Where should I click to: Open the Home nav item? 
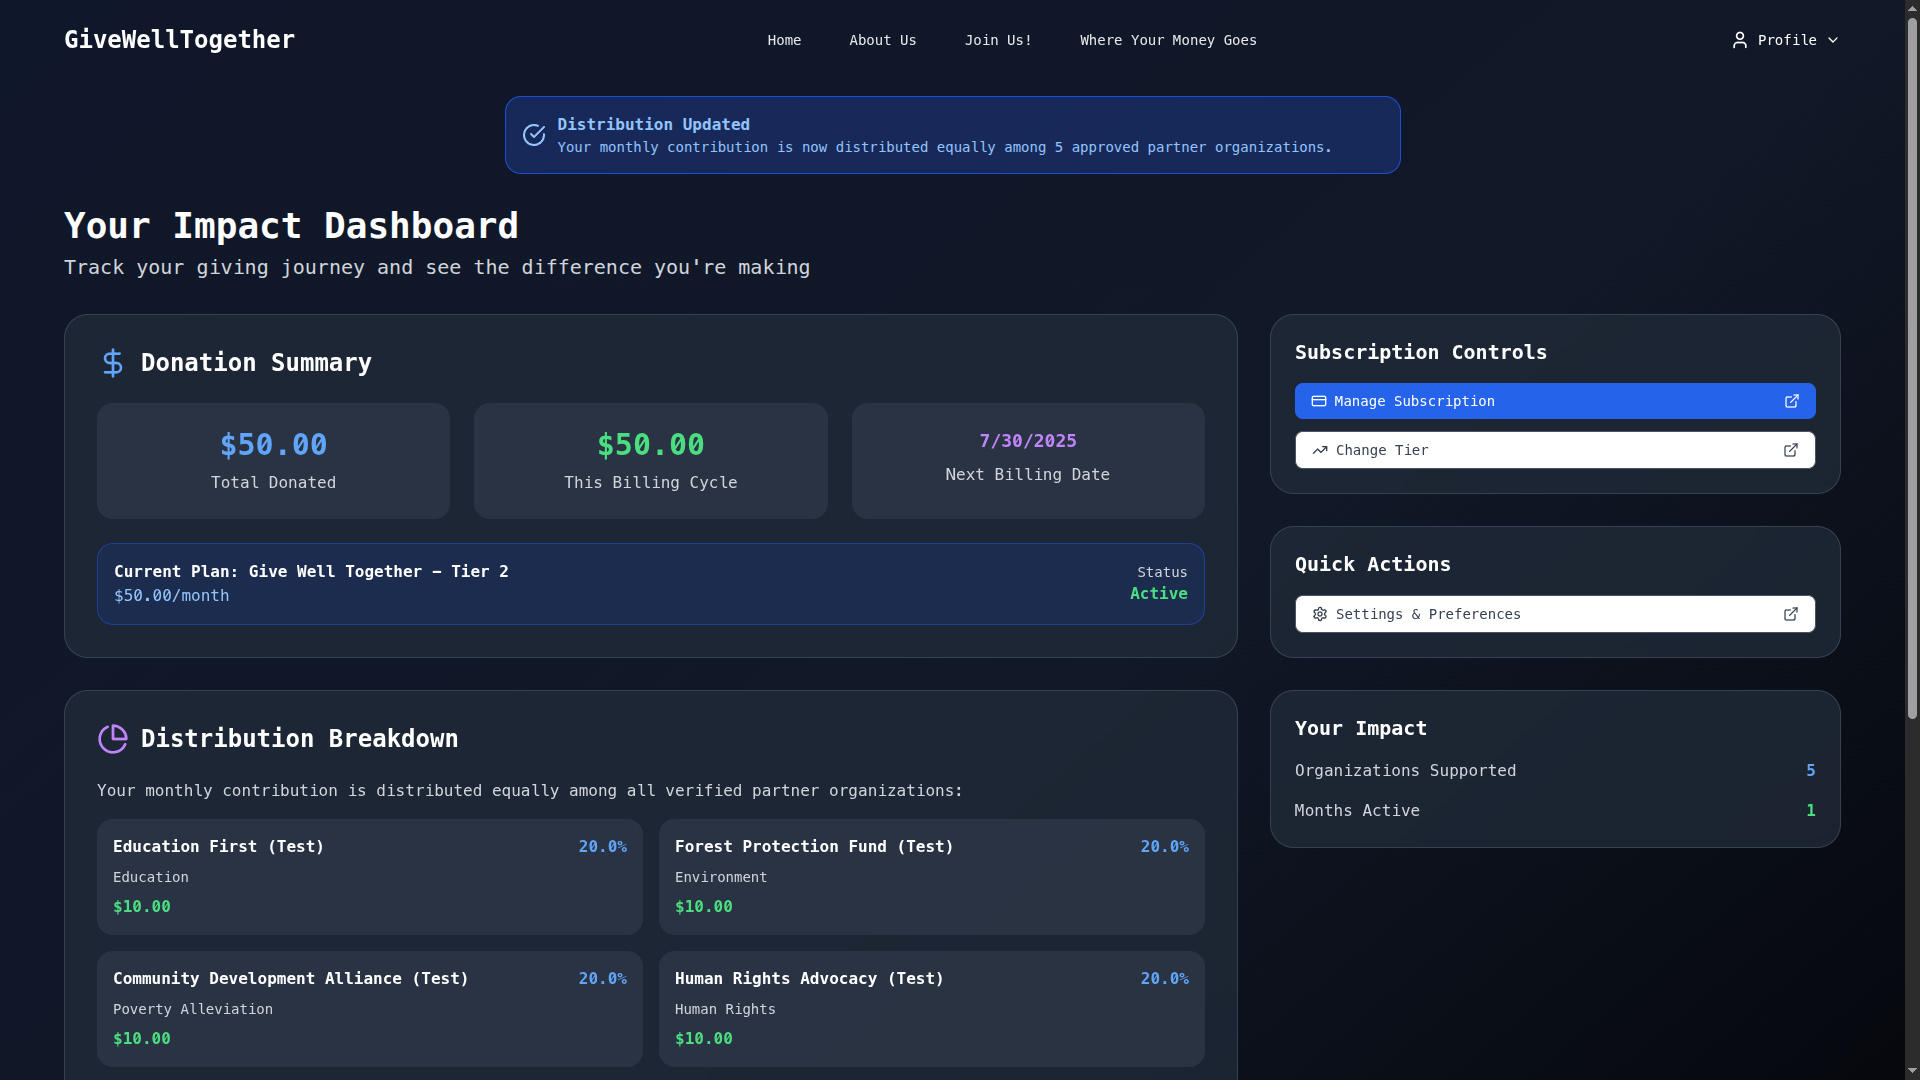(784, 40)
